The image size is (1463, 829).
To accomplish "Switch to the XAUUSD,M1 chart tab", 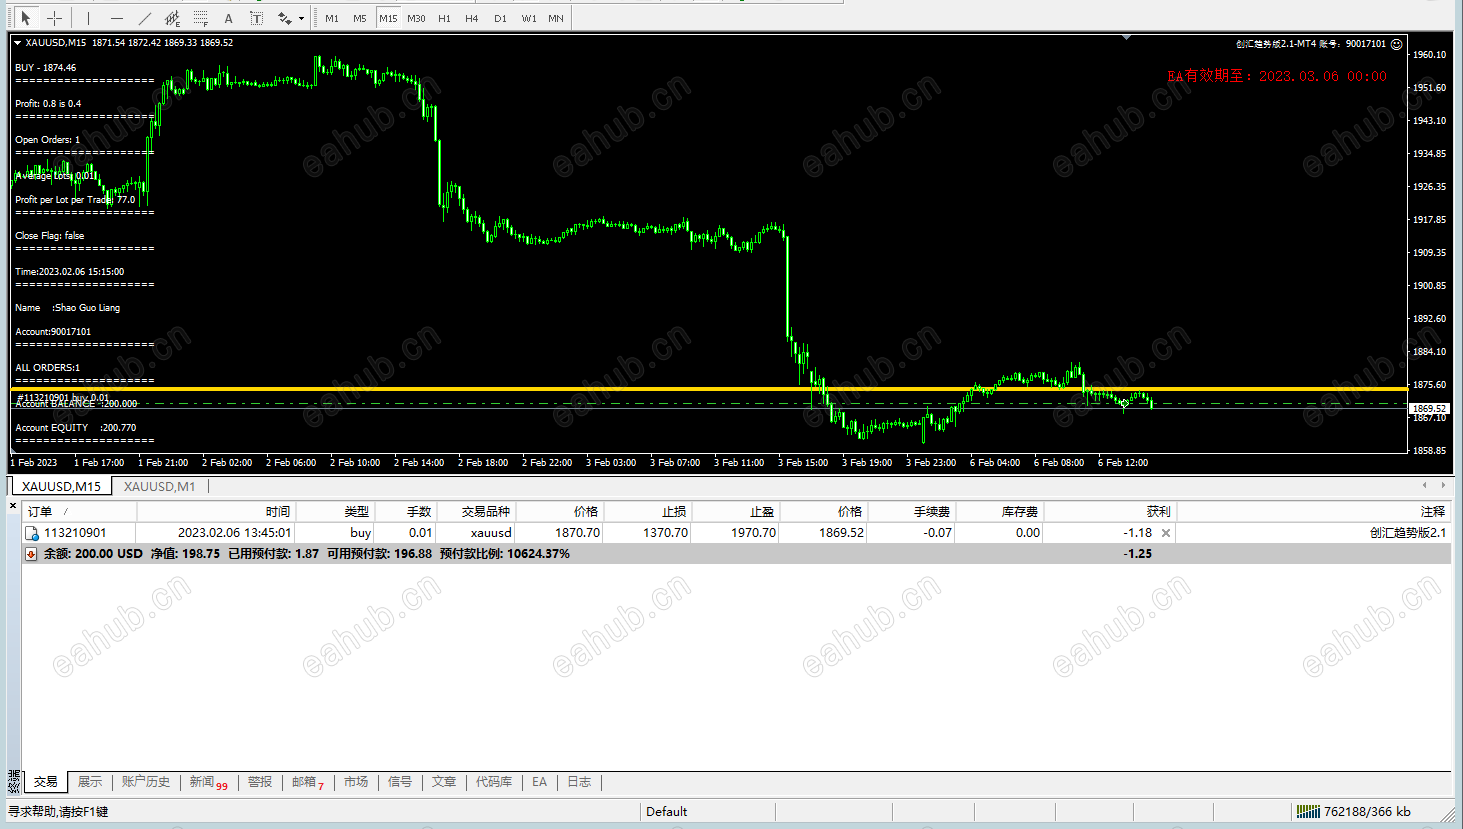I will click(160, 486).
